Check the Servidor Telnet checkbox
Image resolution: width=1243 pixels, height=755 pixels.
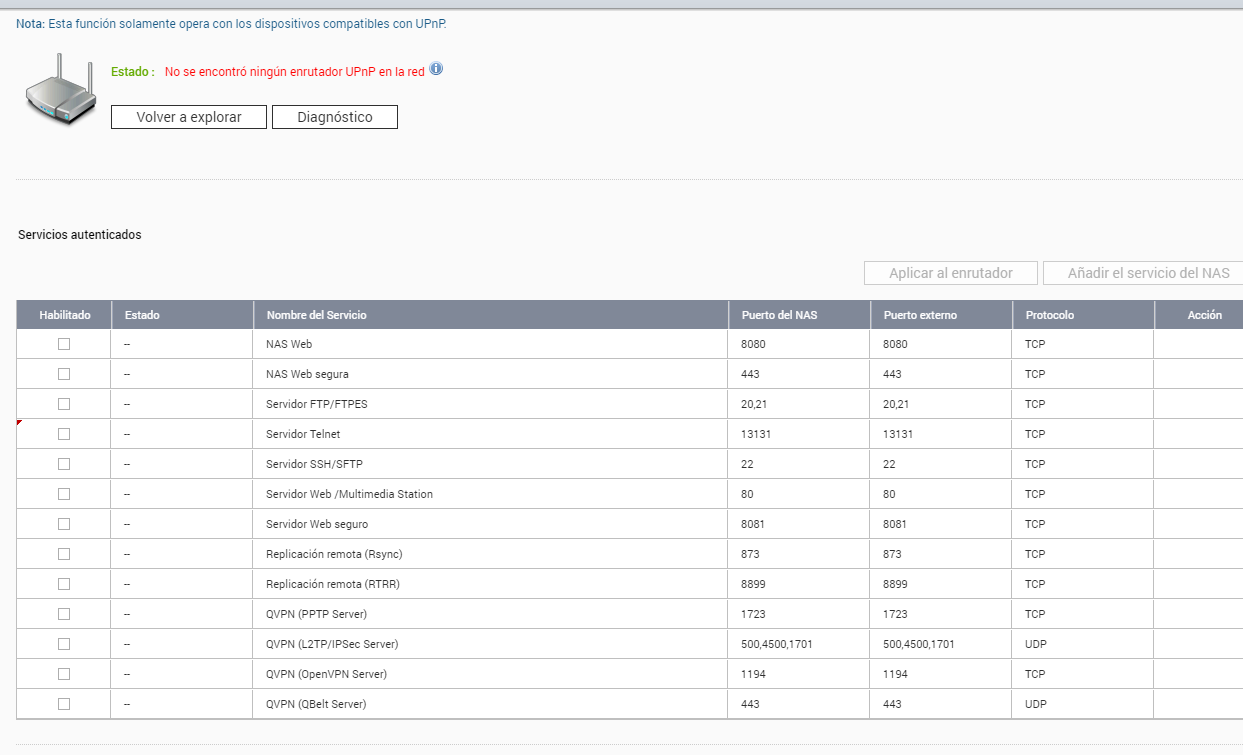tap(64, 434)
